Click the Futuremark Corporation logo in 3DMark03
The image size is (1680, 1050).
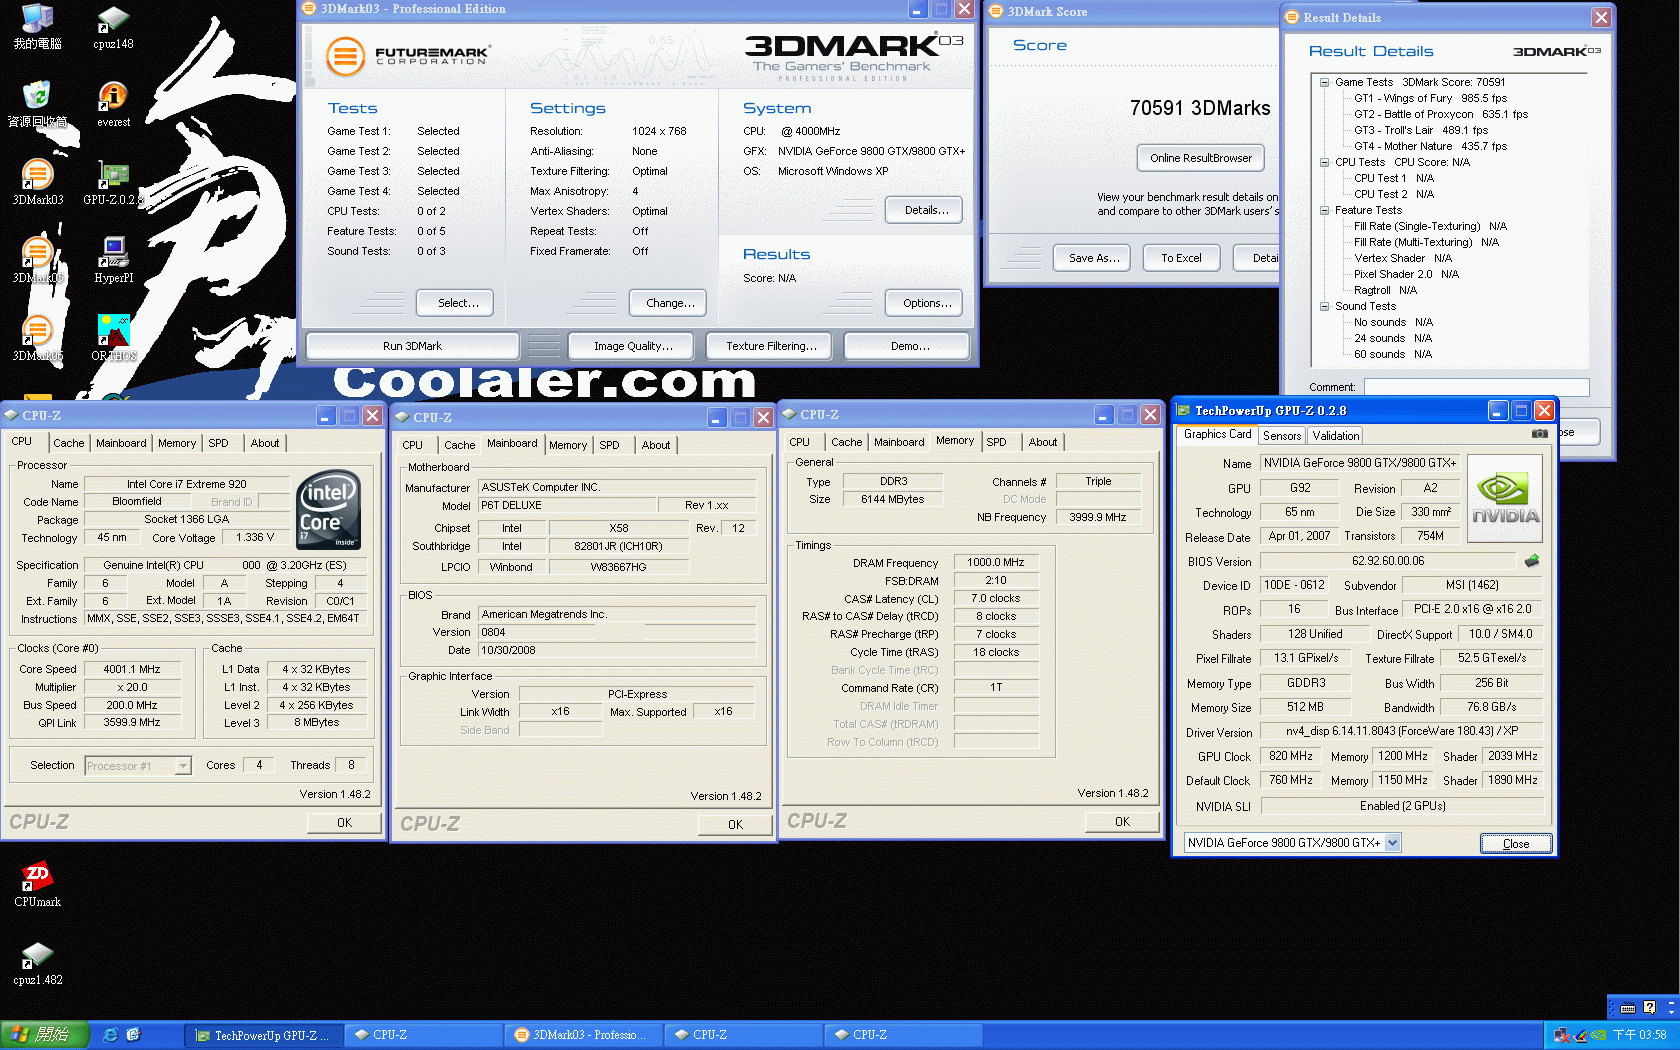tap(408, 56)
